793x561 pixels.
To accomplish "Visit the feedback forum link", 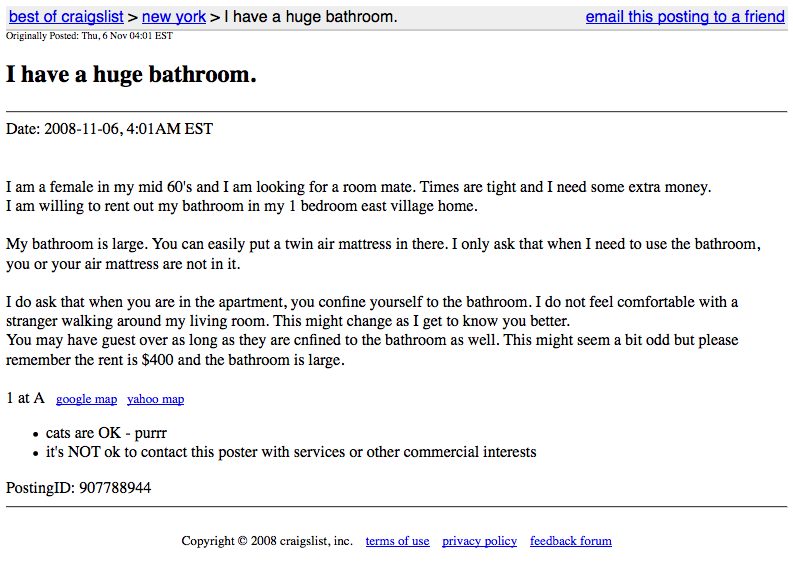I will (x=570, y=541).
